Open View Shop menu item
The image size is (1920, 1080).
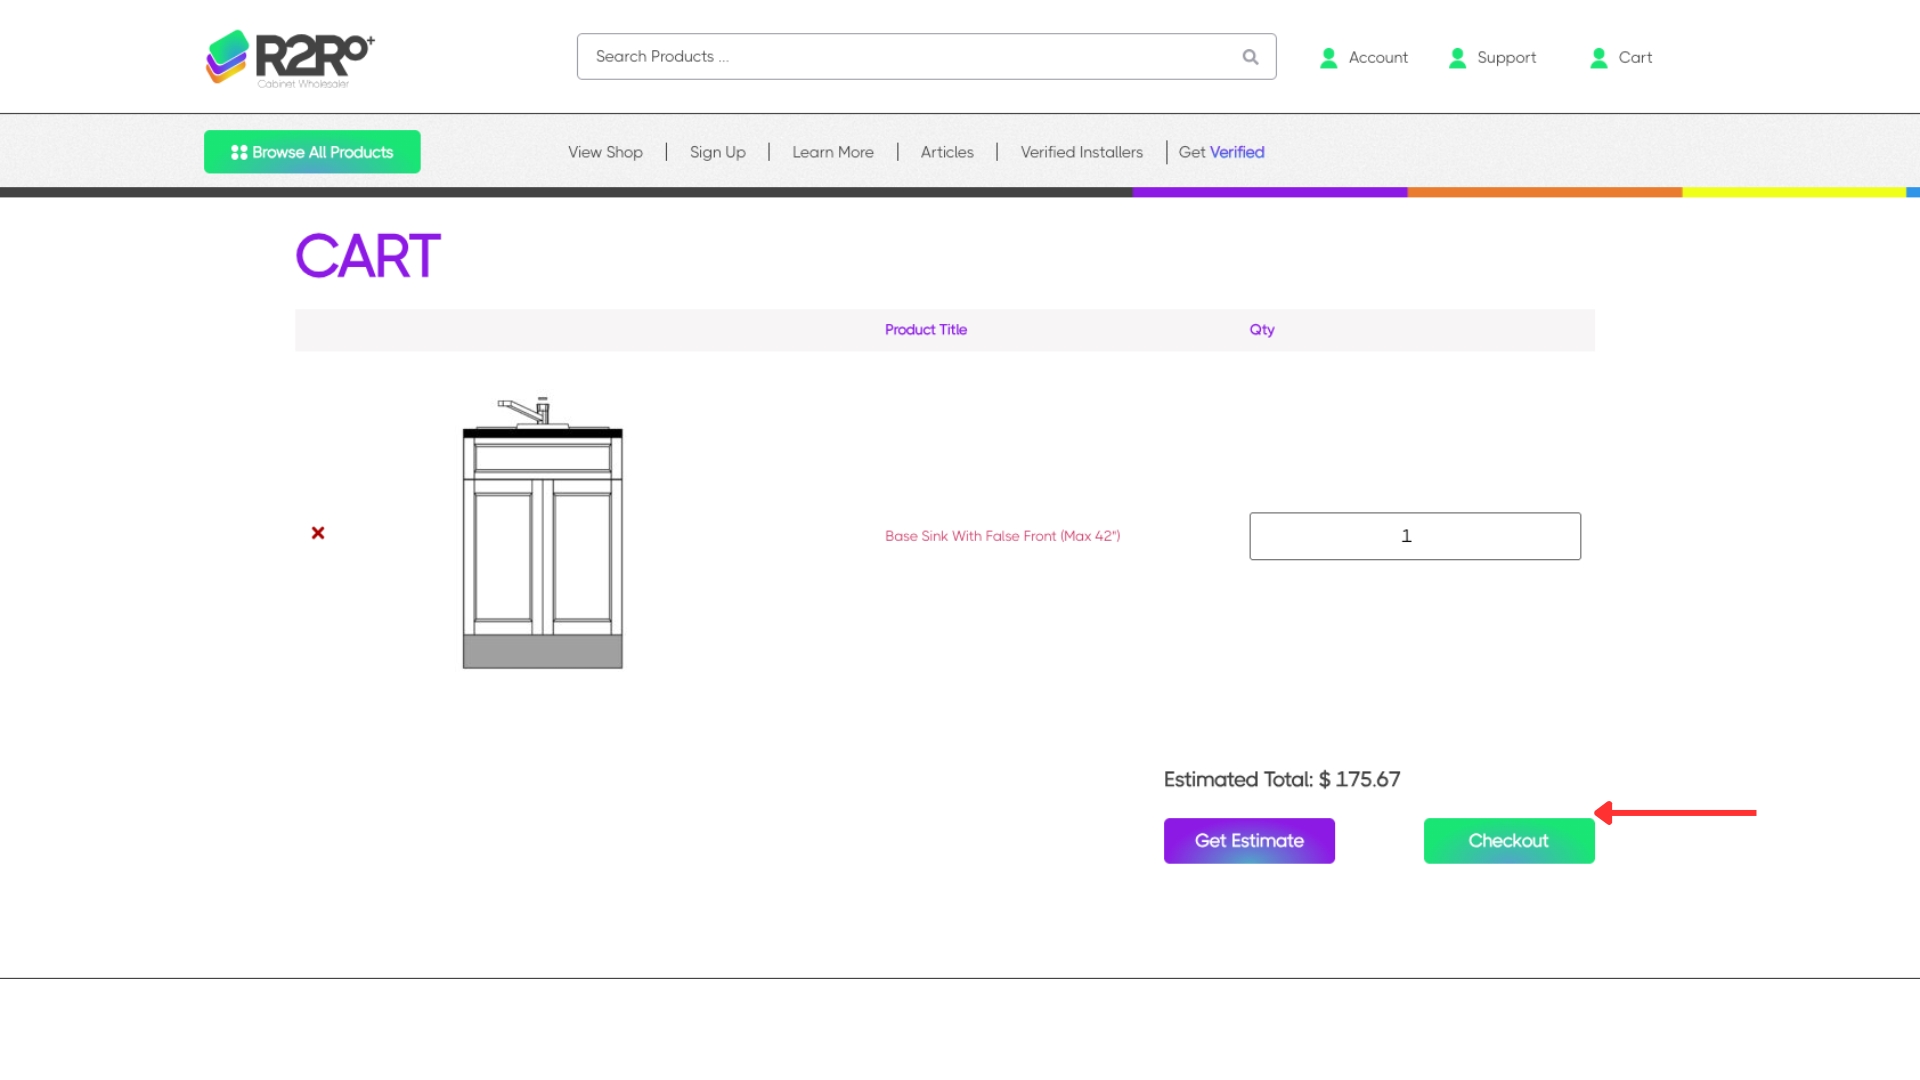point(605,152)
